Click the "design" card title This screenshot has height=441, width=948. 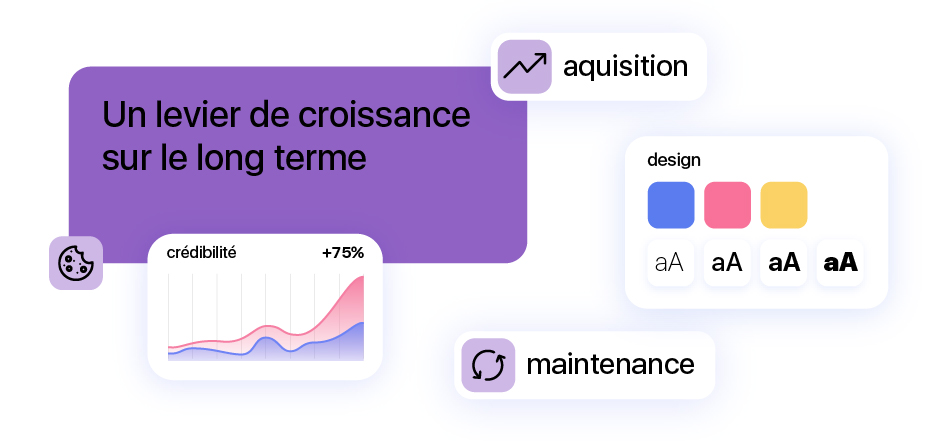pos(674,160)
